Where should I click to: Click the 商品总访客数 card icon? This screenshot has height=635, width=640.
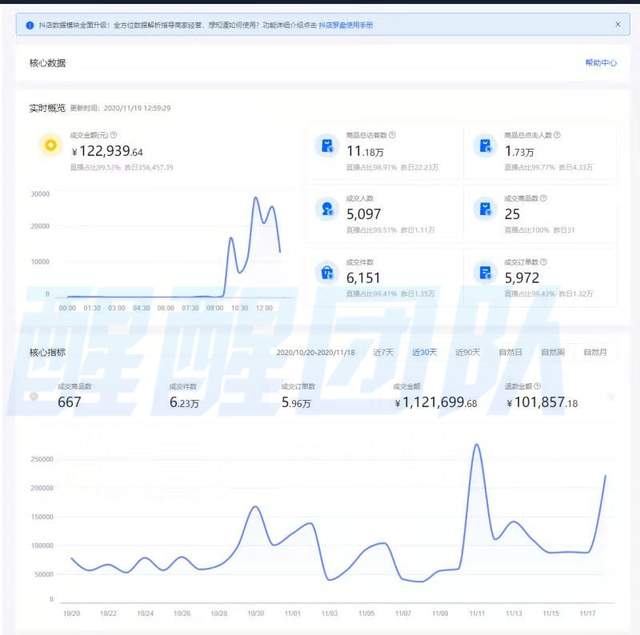point(327,146)
